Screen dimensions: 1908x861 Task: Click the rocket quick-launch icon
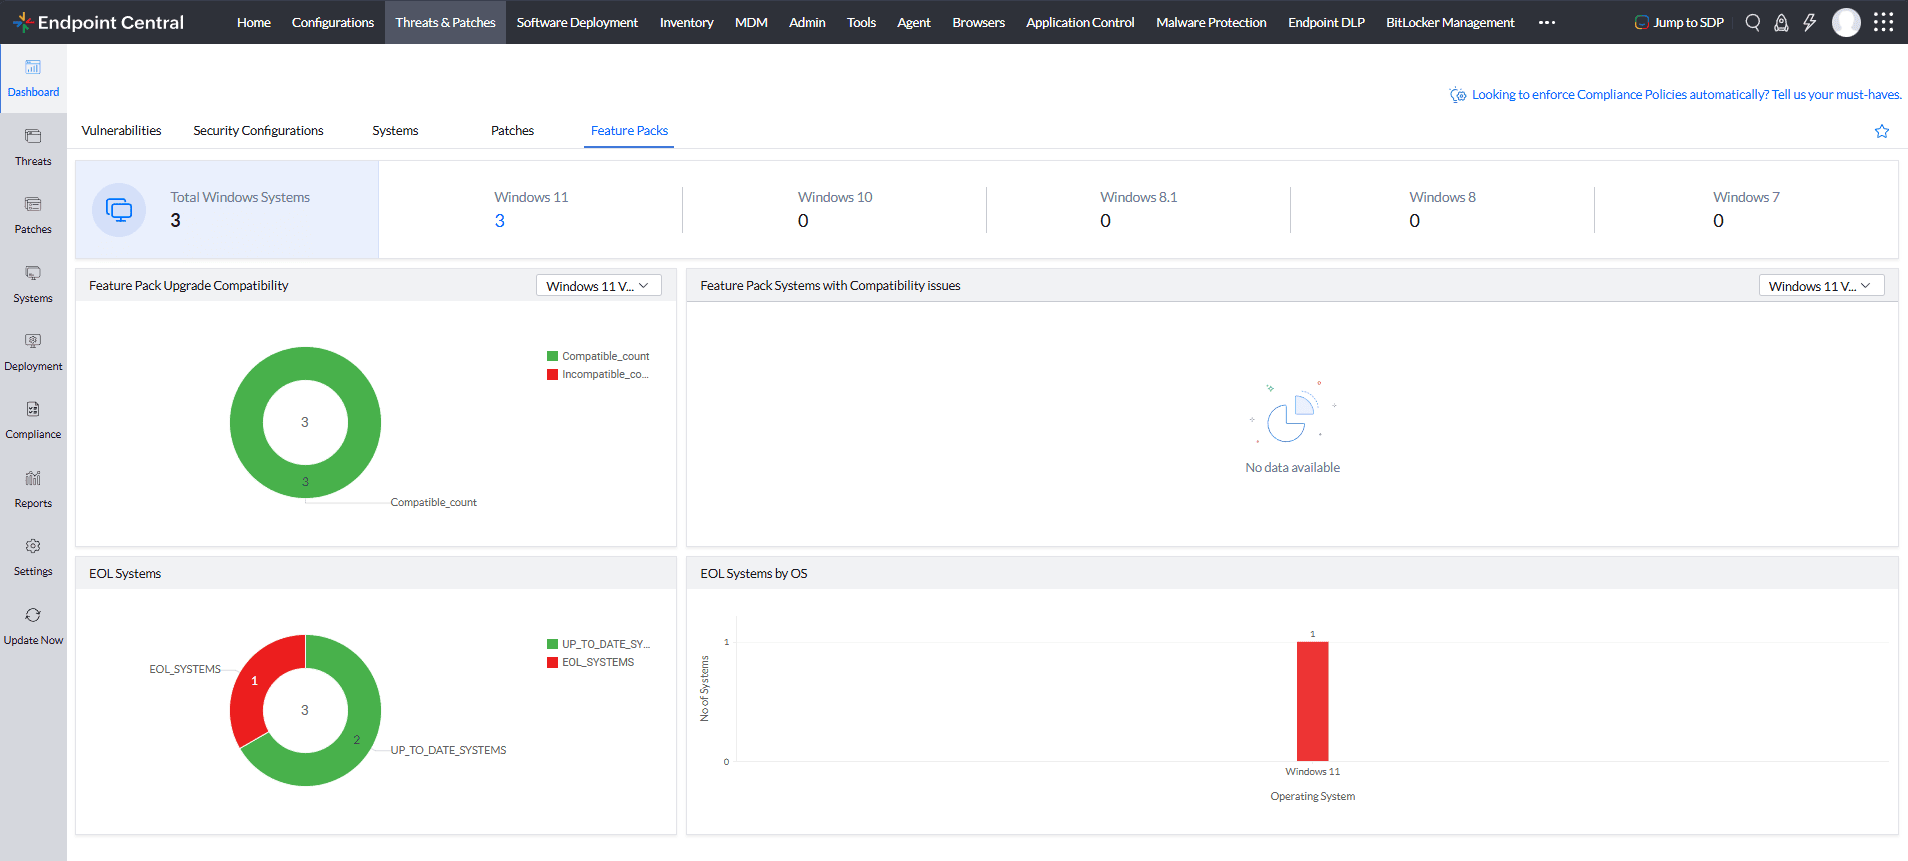(x=1781, y=22)
